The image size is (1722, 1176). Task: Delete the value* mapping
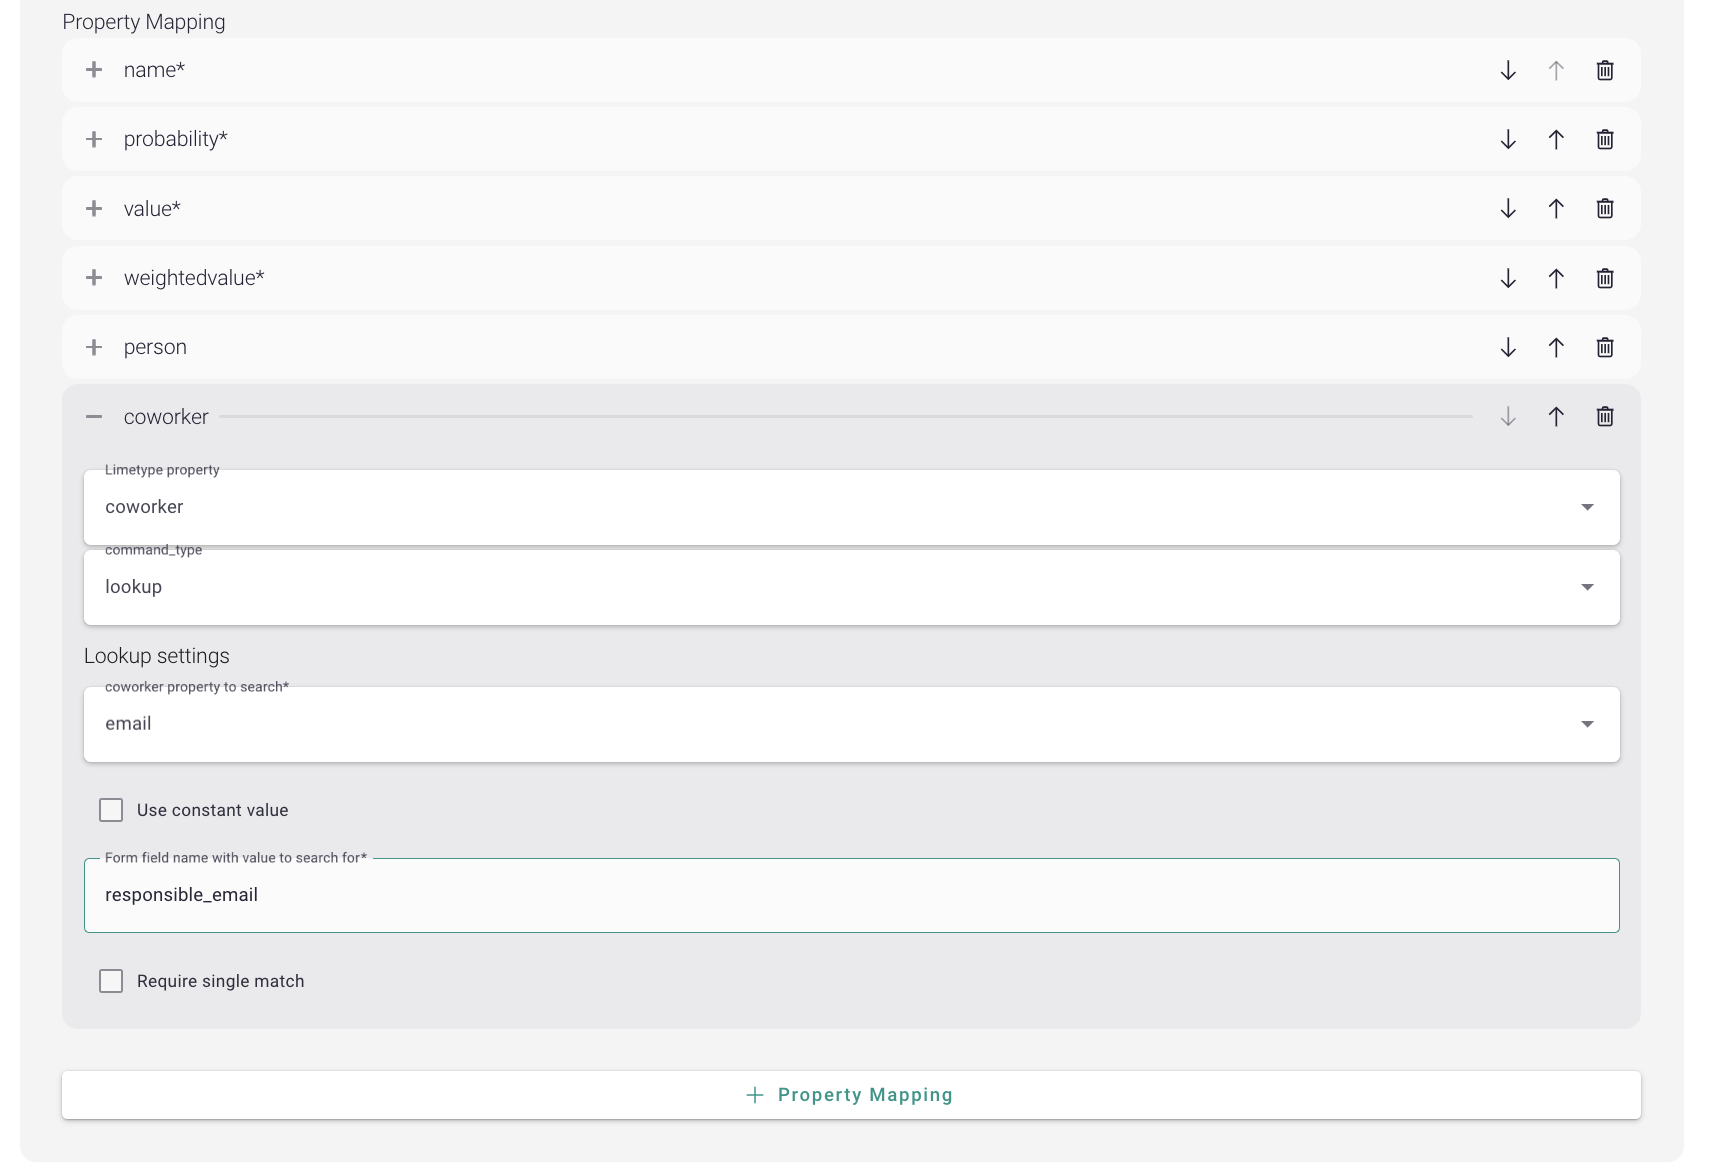1605,208
